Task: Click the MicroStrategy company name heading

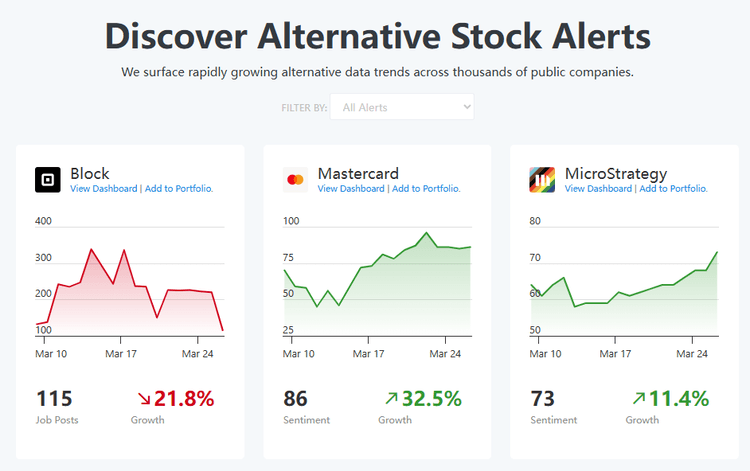Action: (615, 173)
